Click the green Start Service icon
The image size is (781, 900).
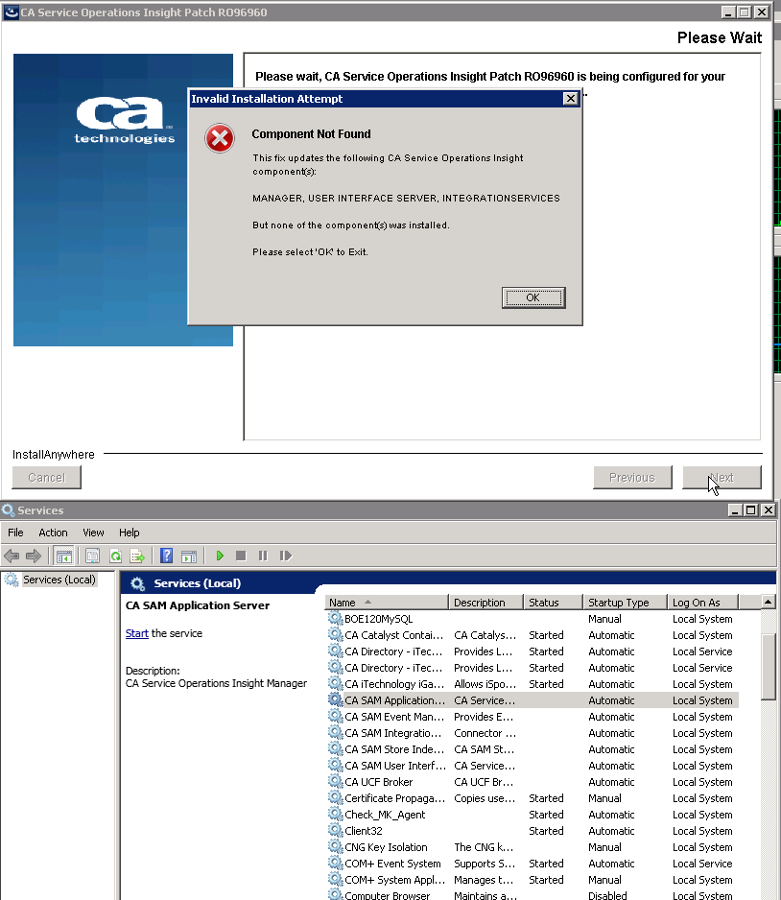219,556
